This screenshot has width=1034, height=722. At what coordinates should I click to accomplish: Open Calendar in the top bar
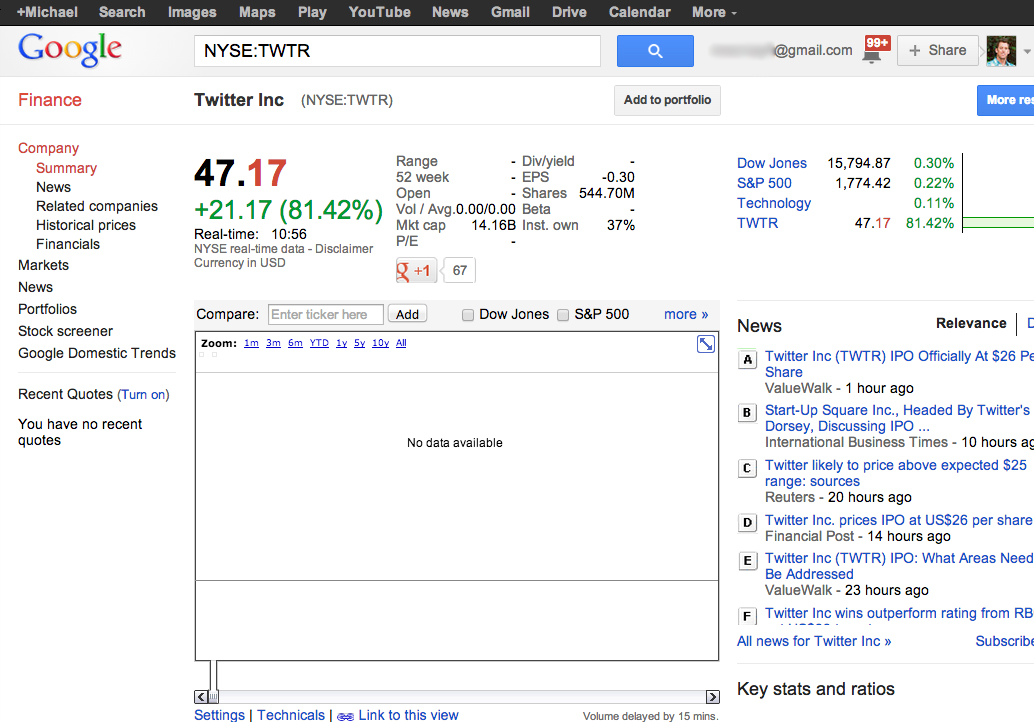pyautogui.click(x=639, y=12)
